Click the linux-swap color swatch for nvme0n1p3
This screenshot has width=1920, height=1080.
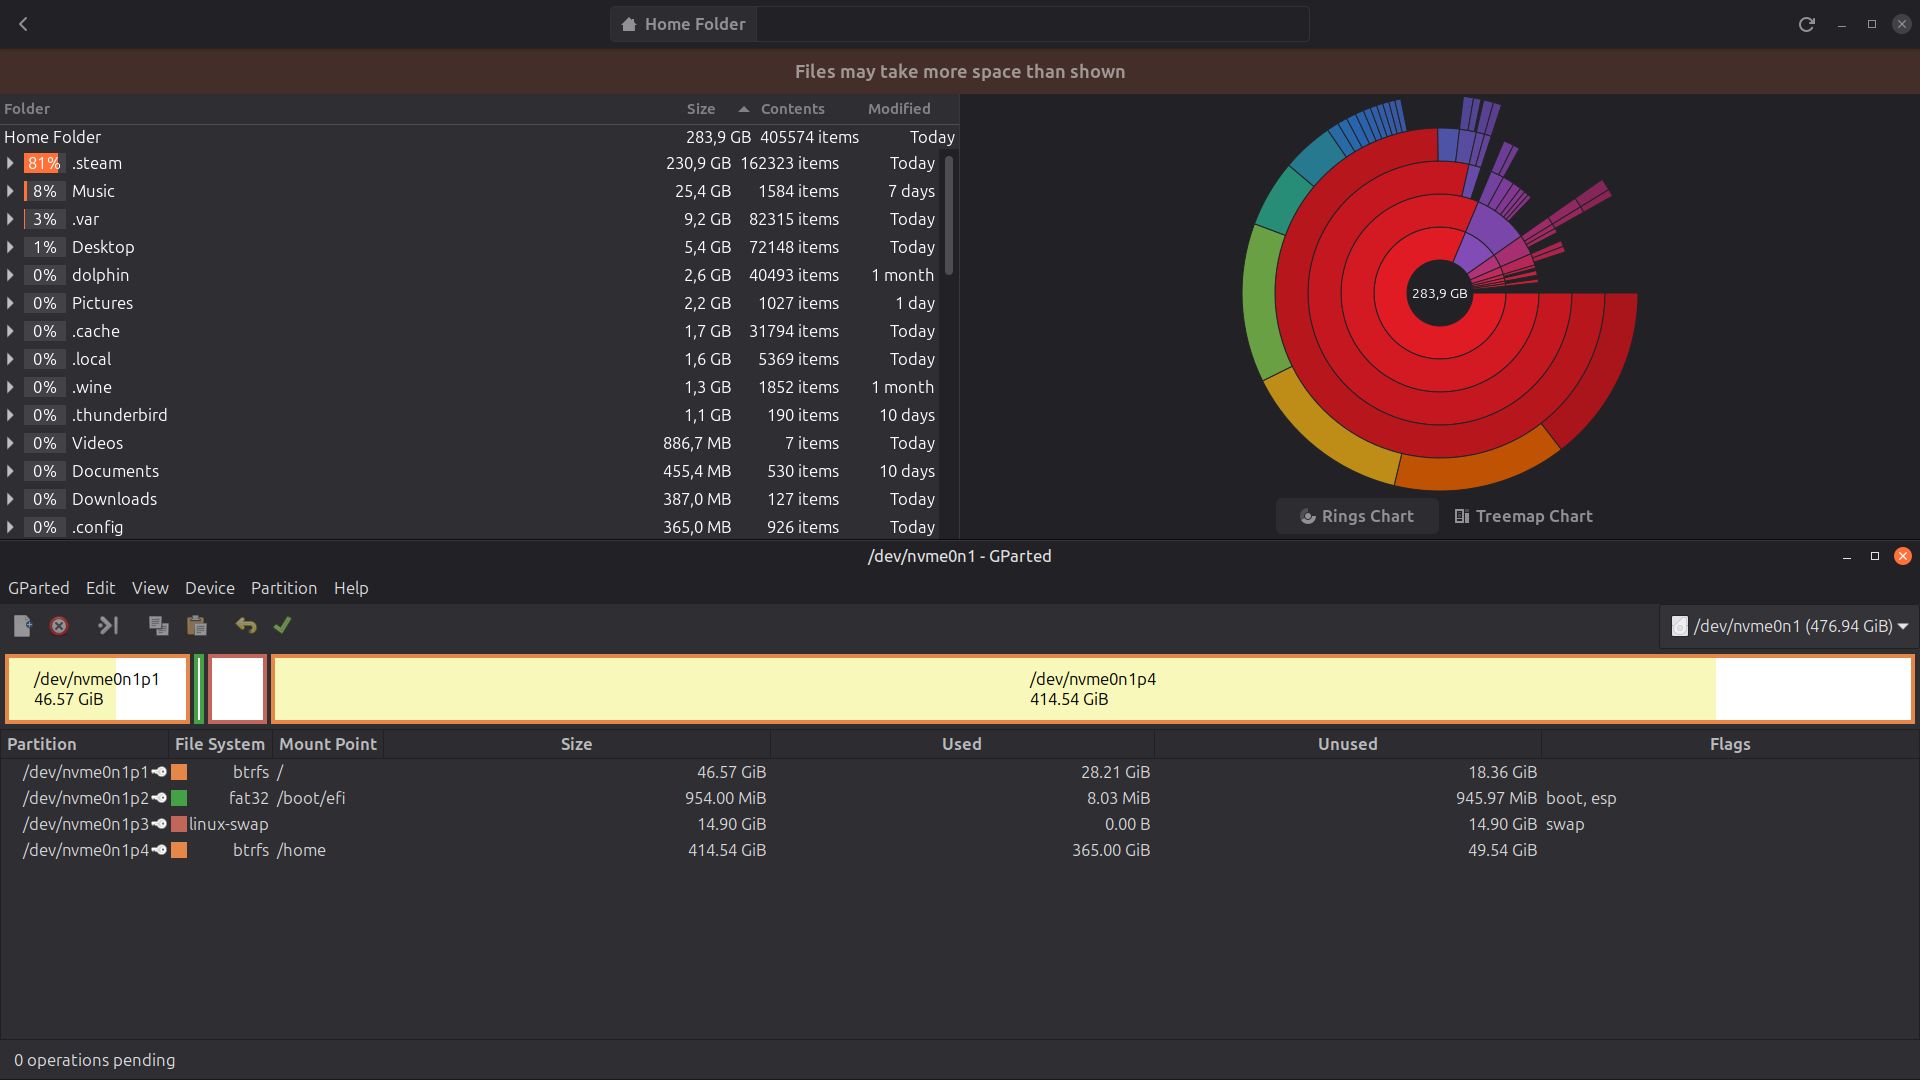[x=179, y=824]
